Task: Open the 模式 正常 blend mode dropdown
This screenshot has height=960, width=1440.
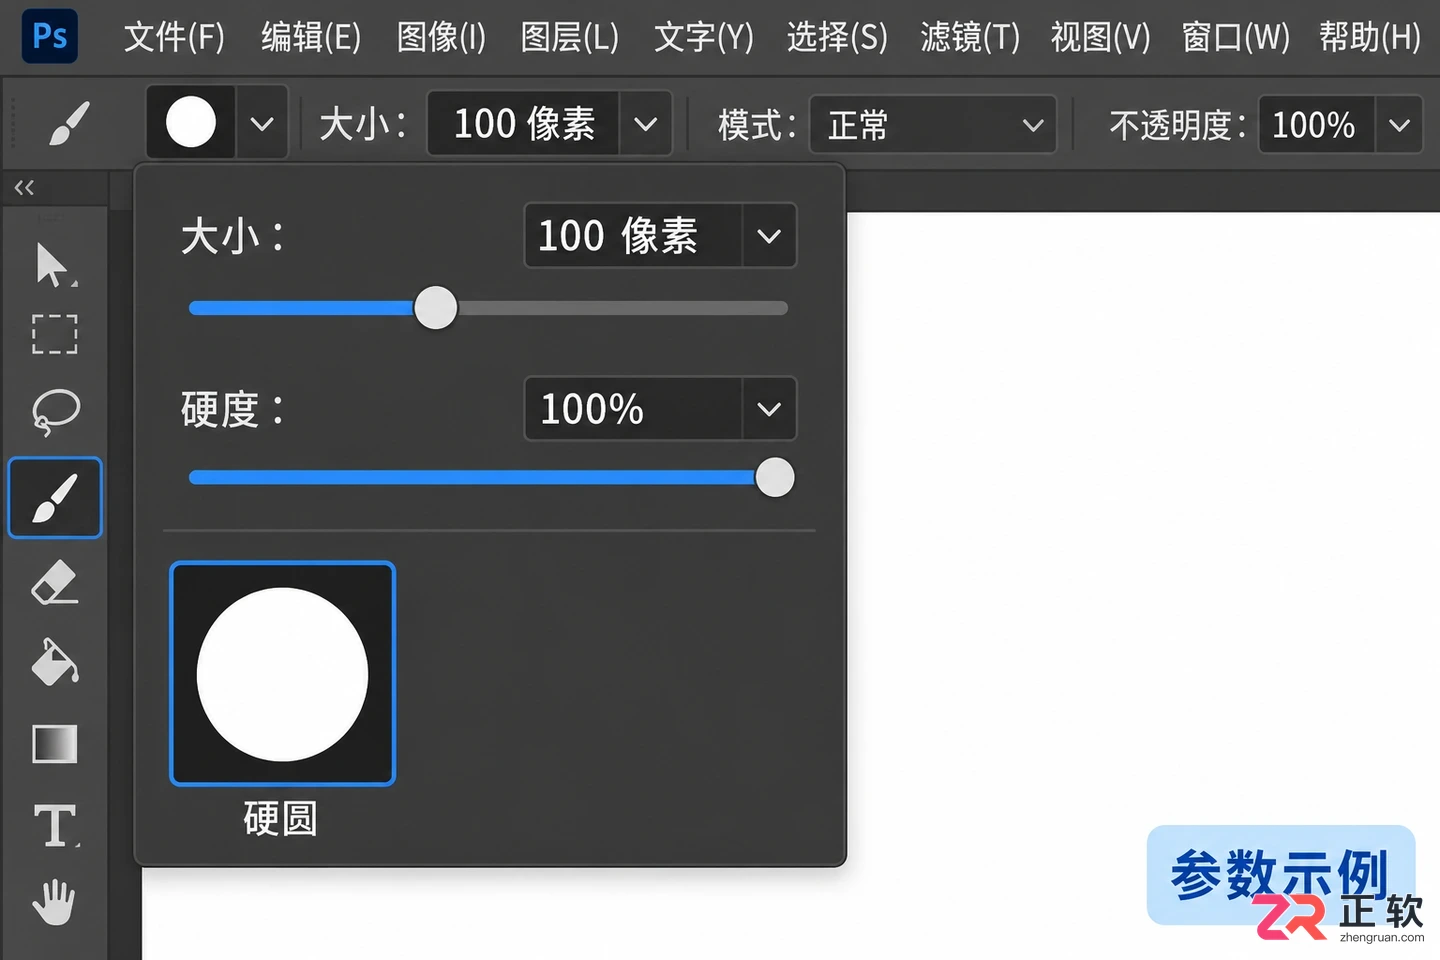Action: (x=933, y=125)
